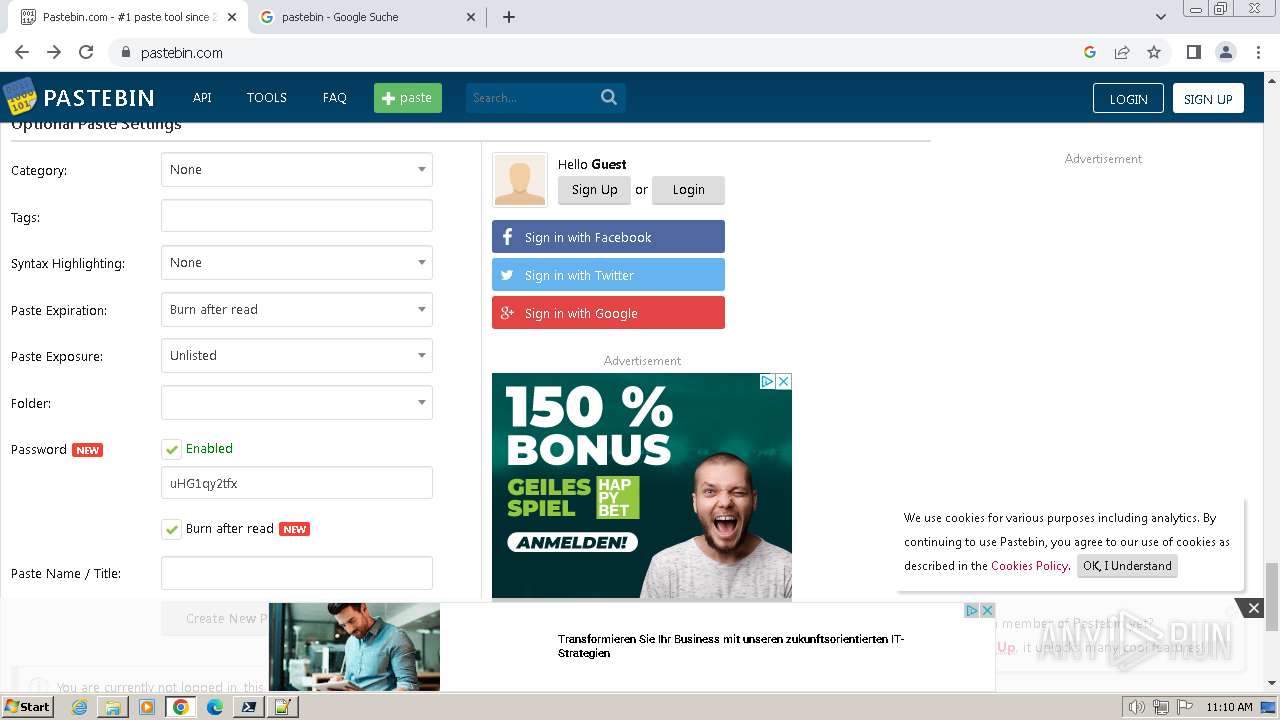This screenshot has height=720, width=1280.
Task: Open the API menu item
Action: click(x=202, y=97)
